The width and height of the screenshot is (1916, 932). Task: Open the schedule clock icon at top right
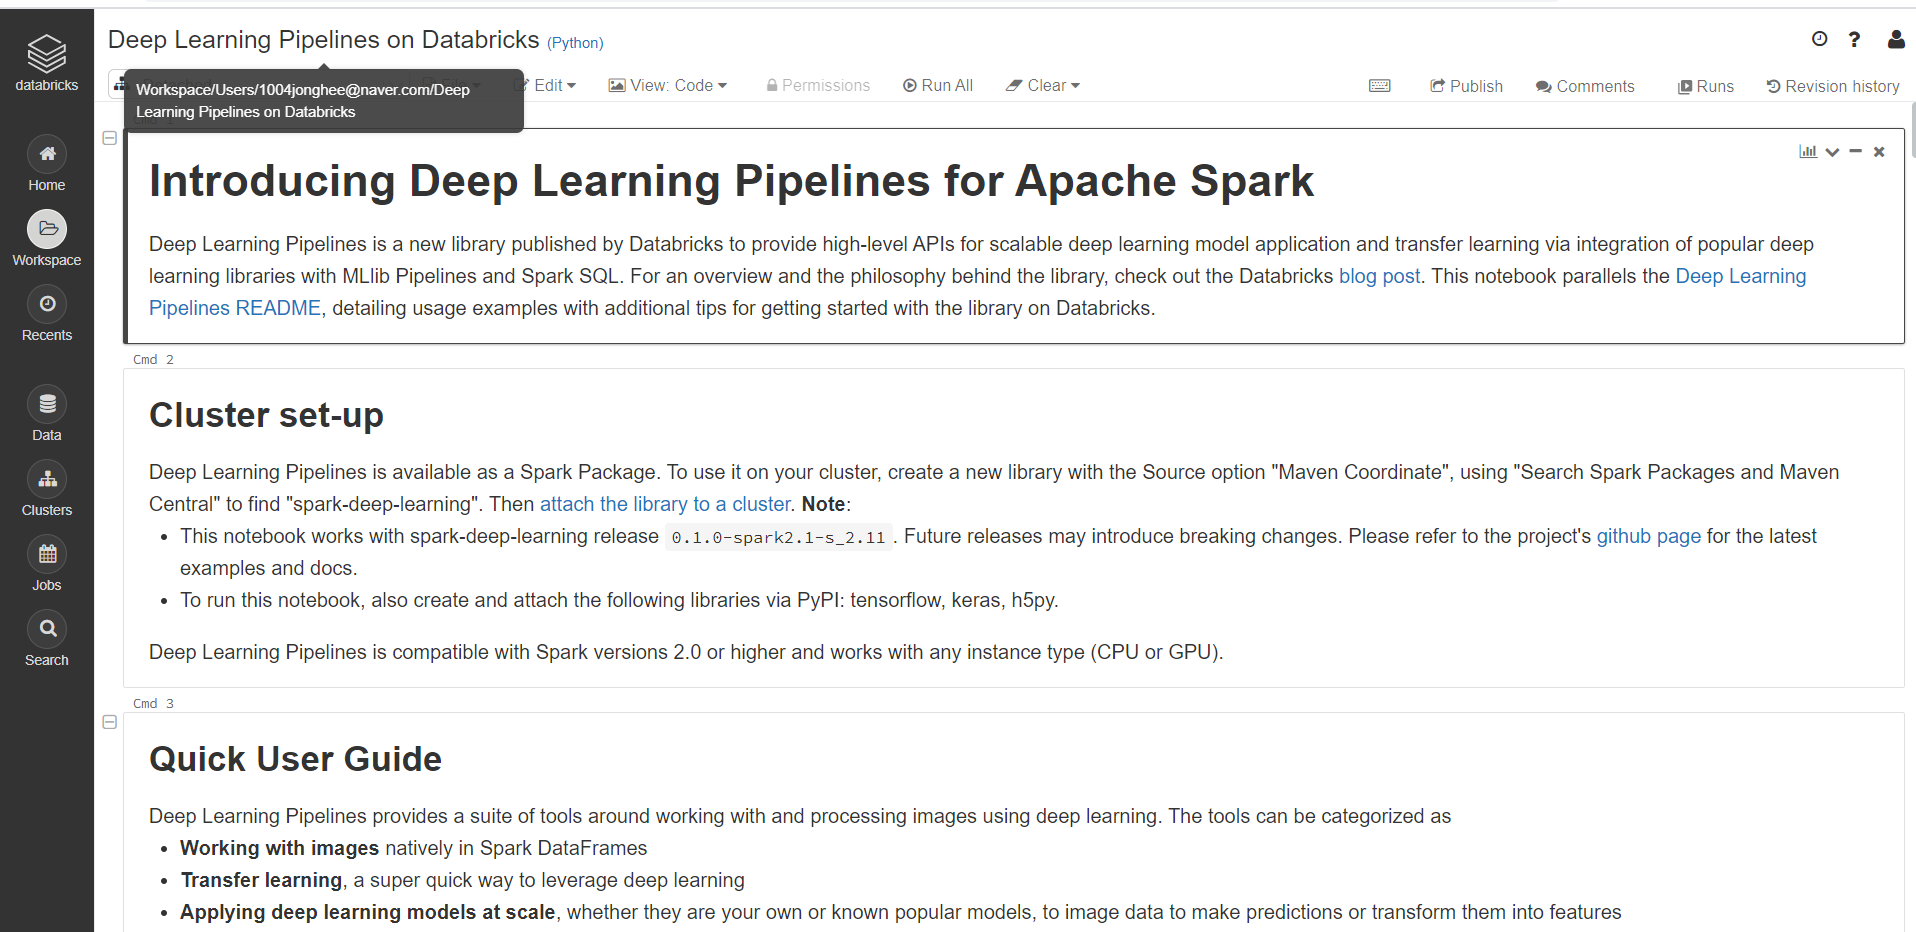(1819, 39)
